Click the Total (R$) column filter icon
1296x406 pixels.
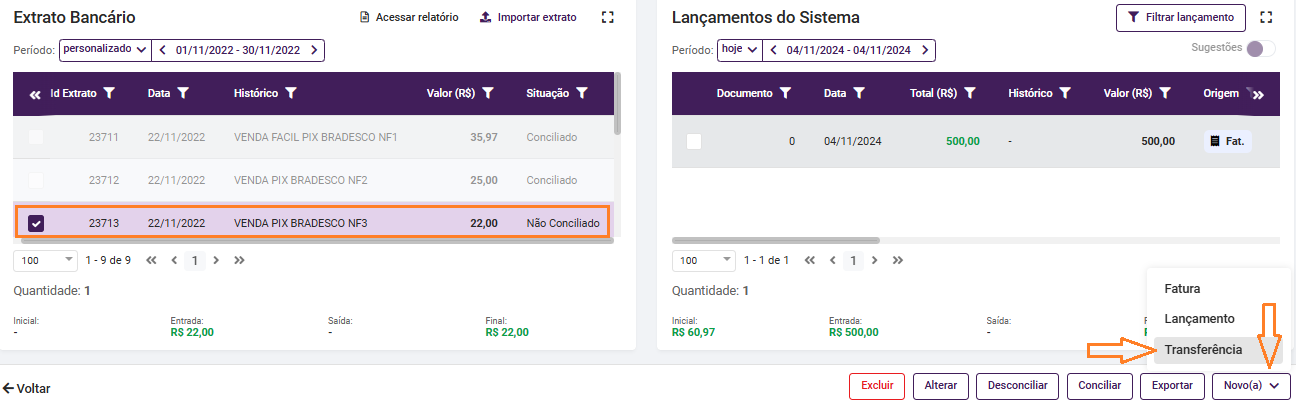coord(970,93)
